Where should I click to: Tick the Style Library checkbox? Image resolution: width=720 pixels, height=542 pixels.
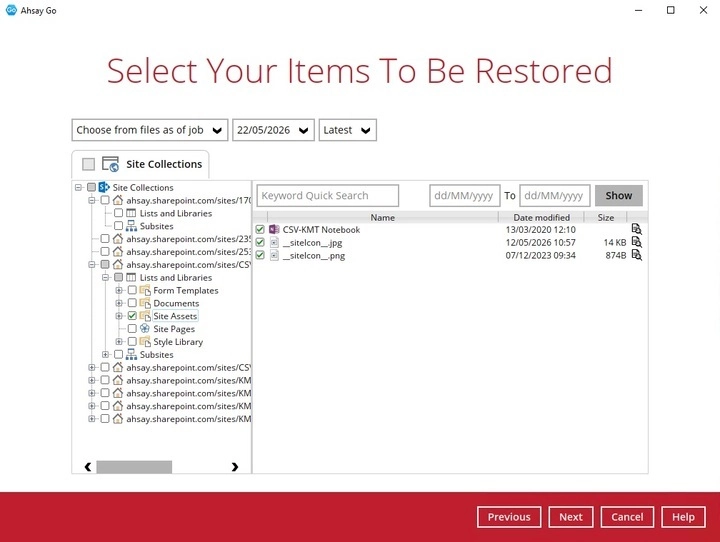pos(132,341)
